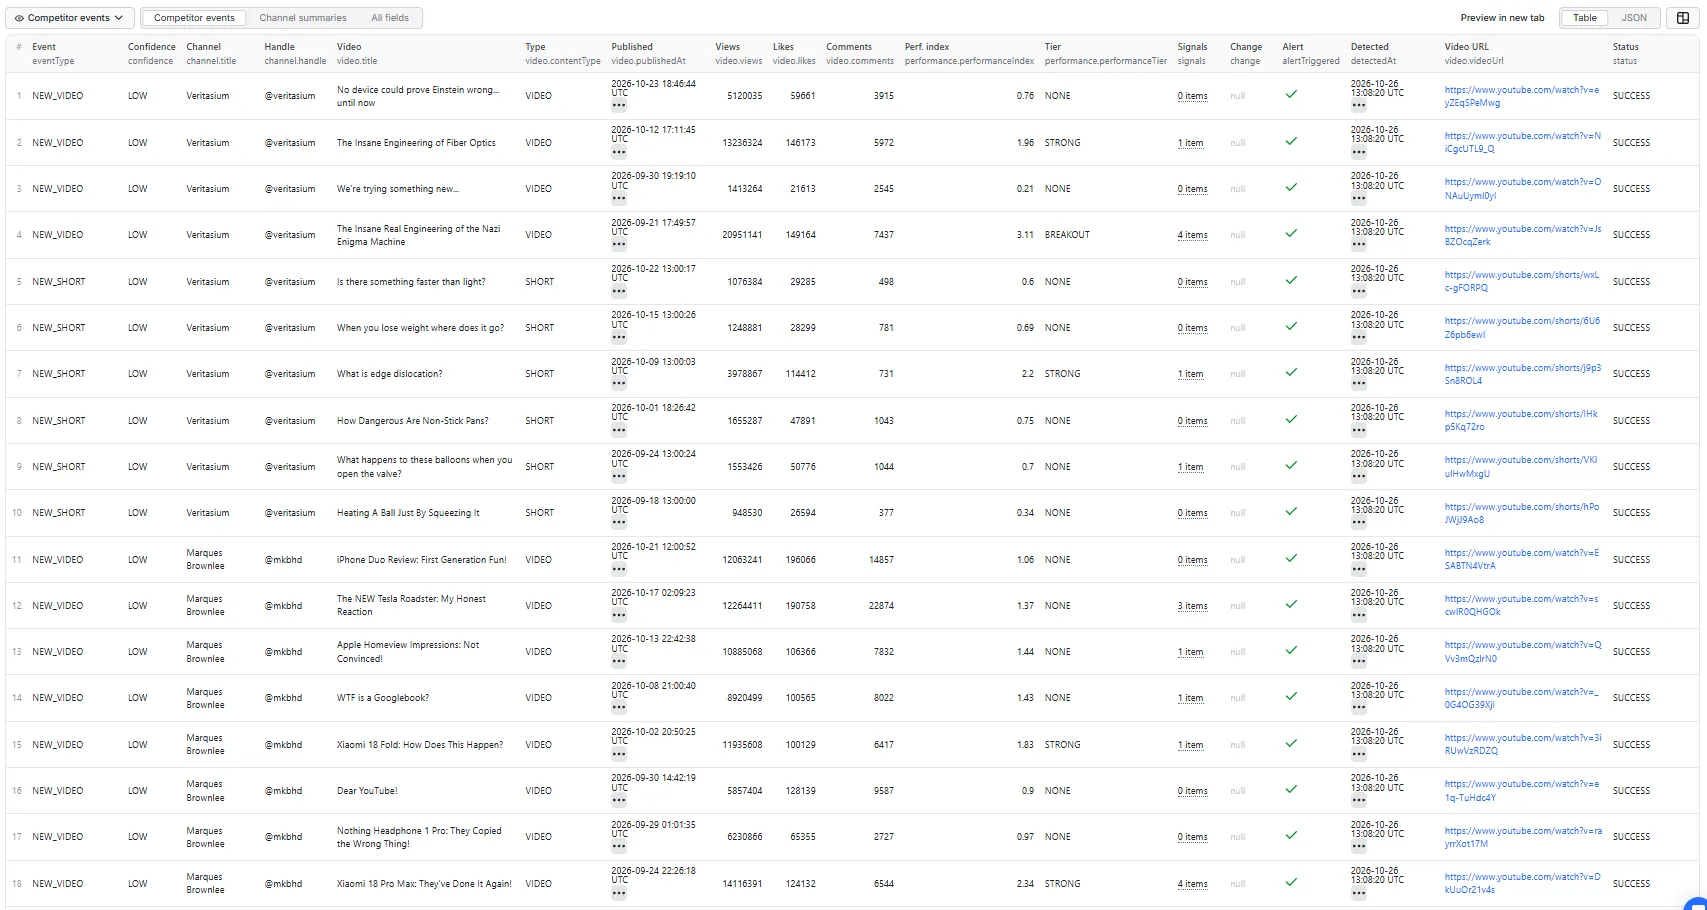This screenshot has height=910, width=1707.
Task: Open video URL for WTF is a Googlebook row
Action: 1522,698
